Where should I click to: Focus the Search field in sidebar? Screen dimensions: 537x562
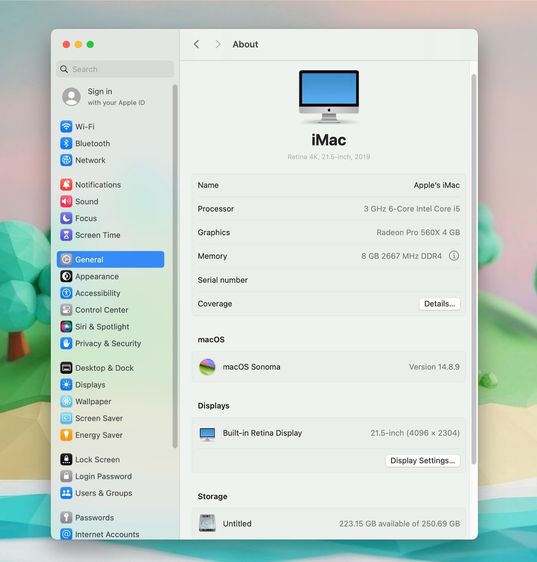pyautogui.click(x=115, y=69)
